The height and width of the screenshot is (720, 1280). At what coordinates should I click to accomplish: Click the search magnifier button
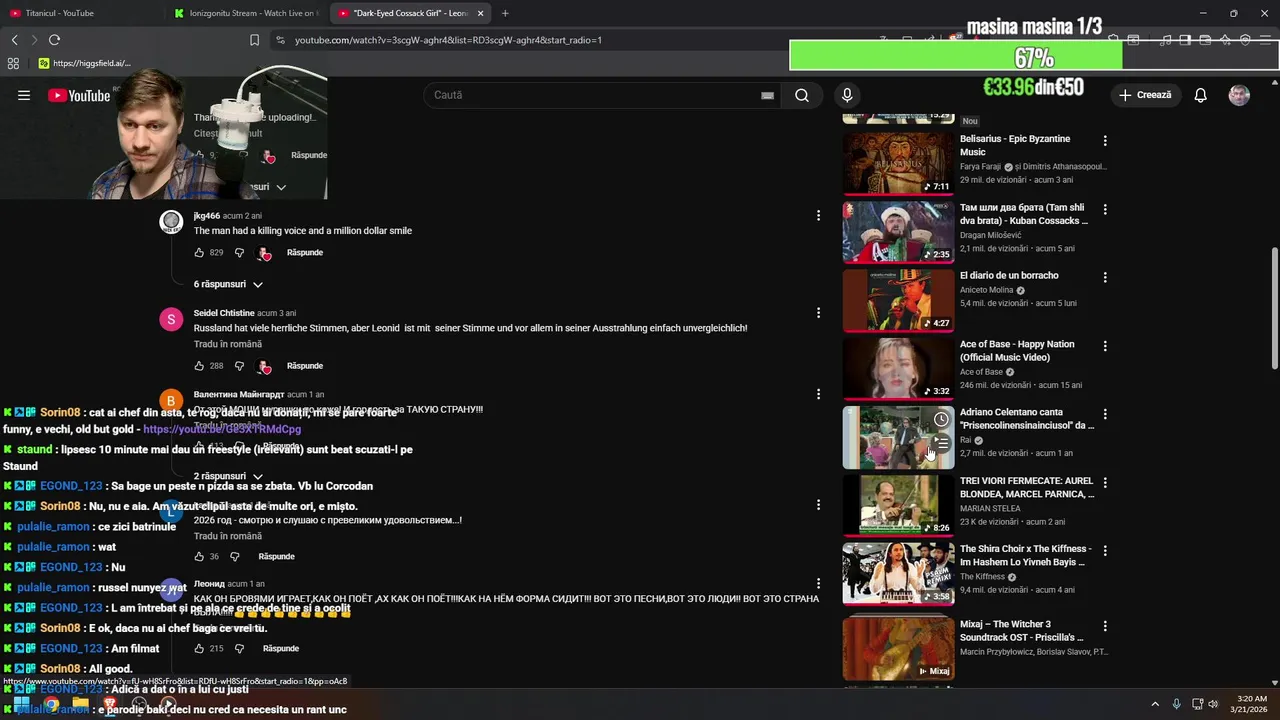802,95
